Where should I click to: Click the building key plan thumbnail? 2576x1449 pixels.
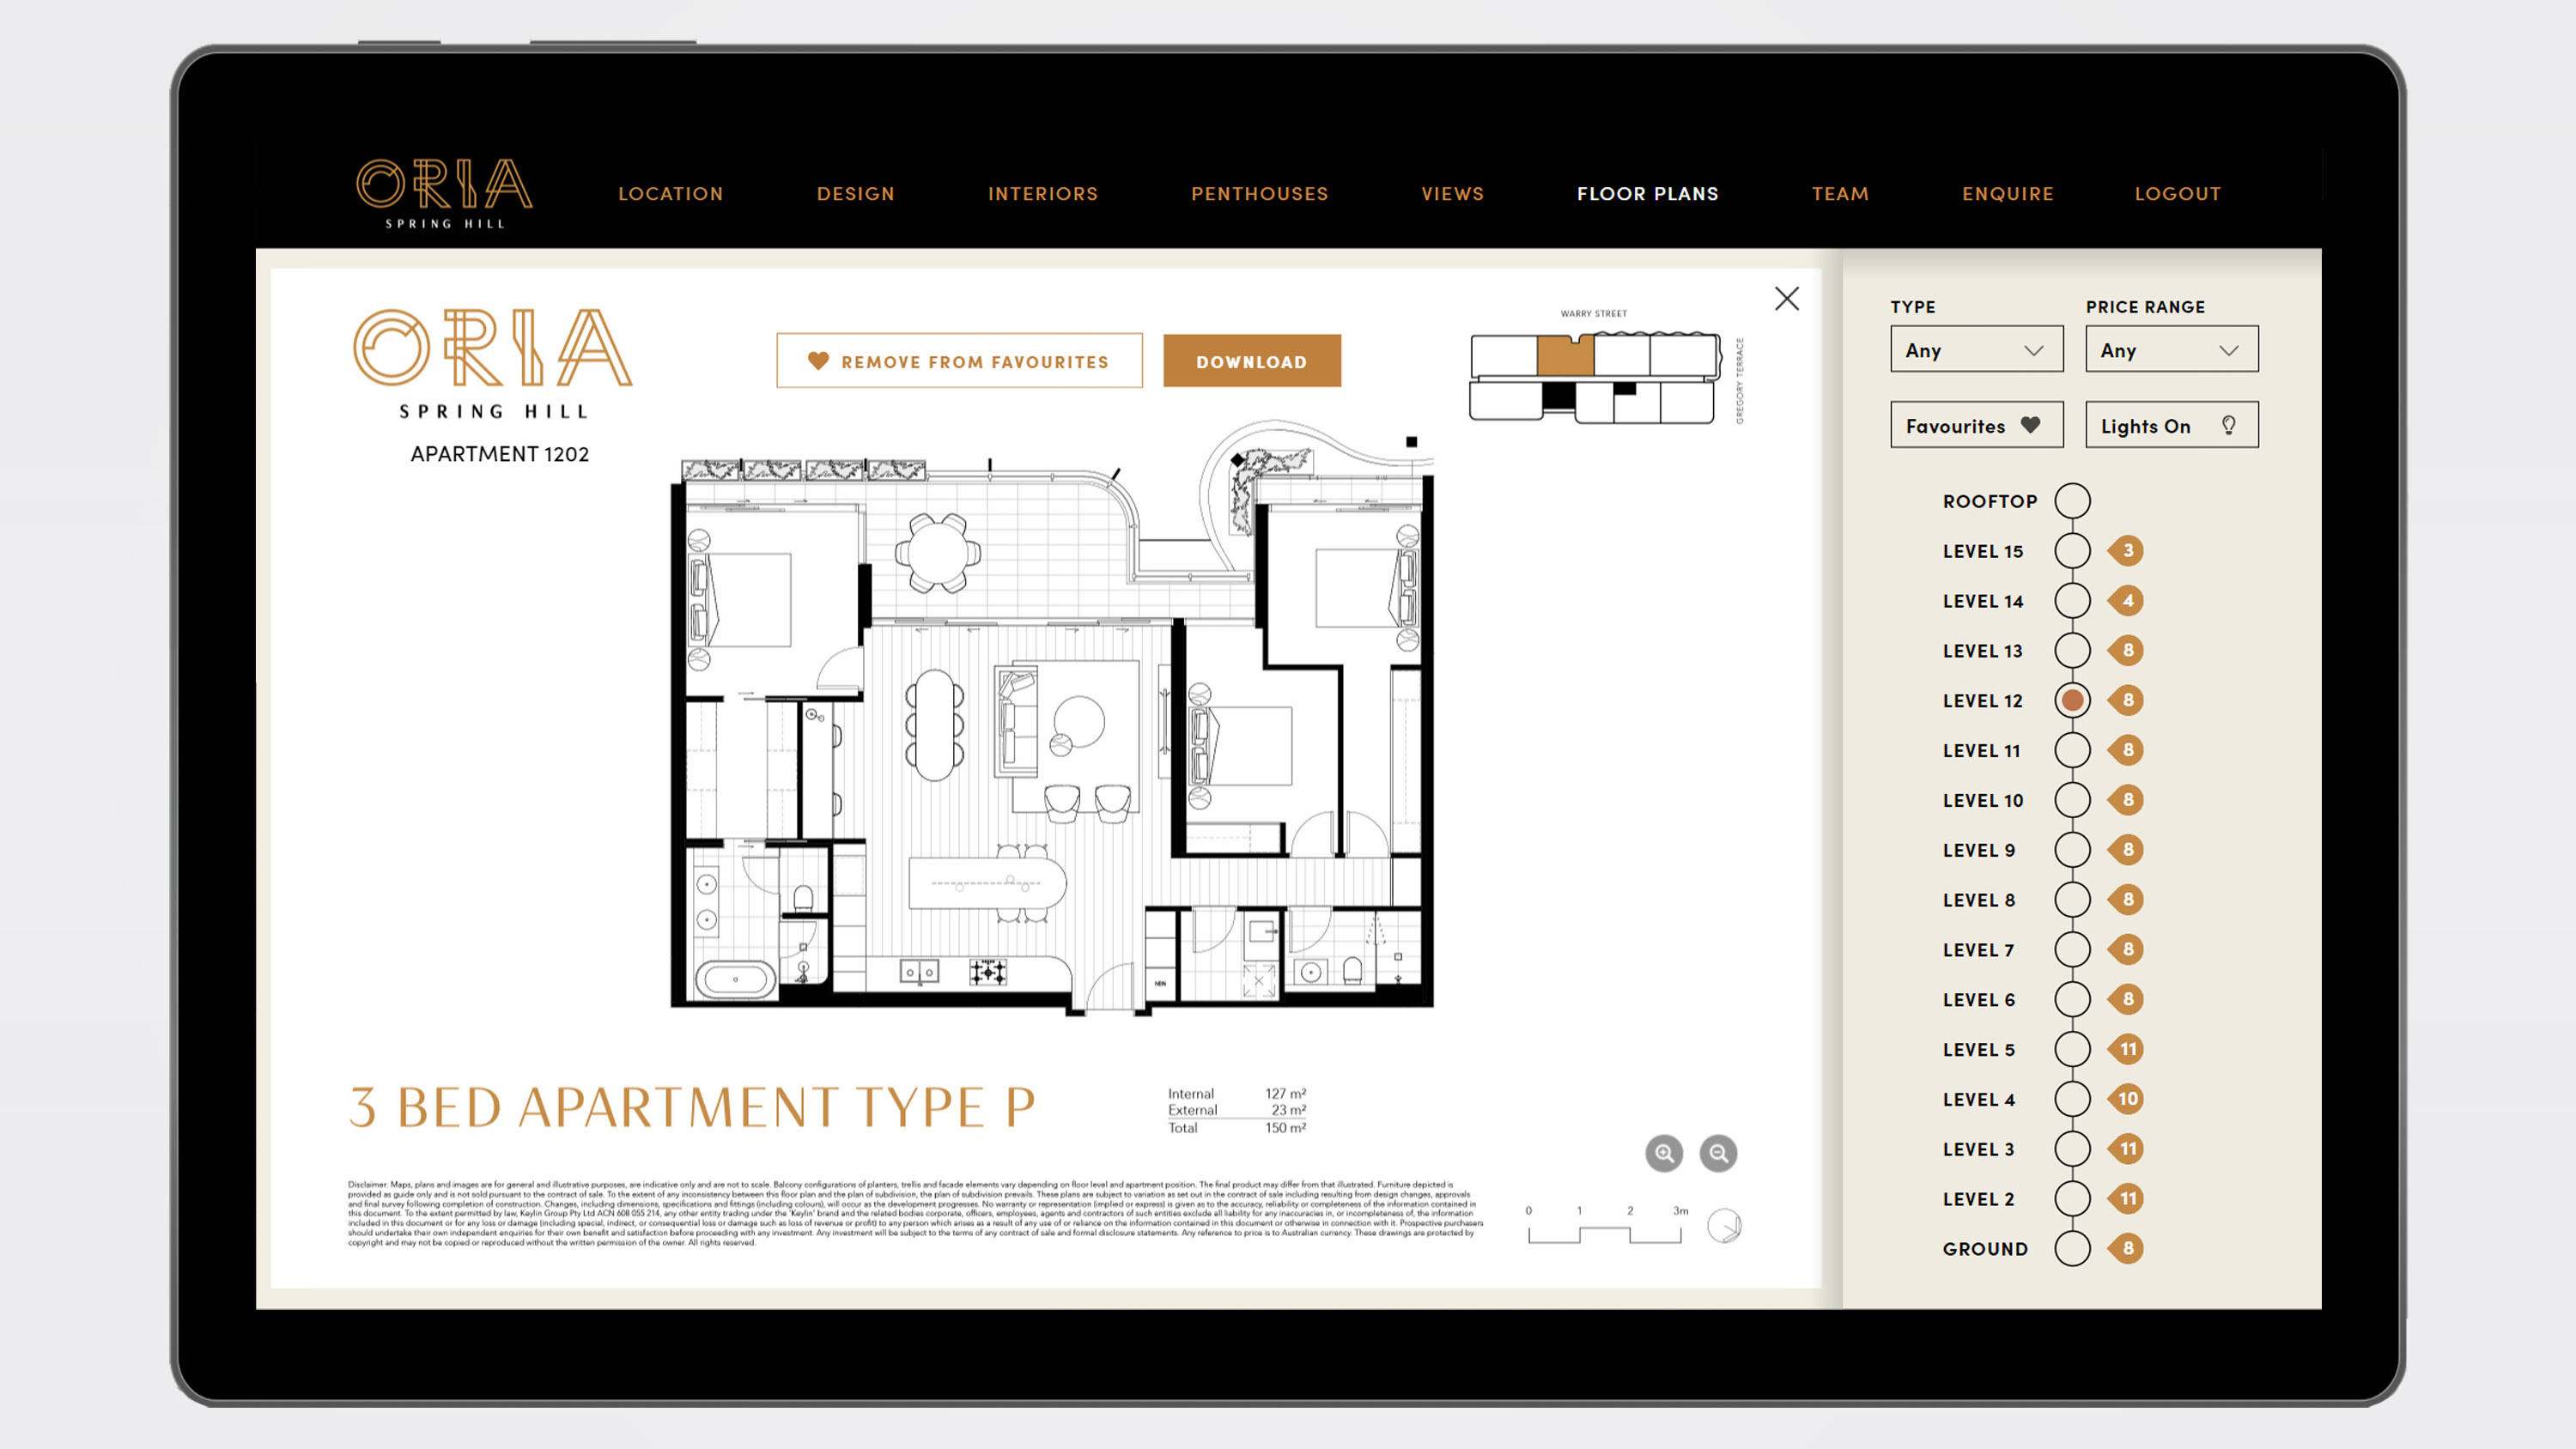coord(1594,378)
